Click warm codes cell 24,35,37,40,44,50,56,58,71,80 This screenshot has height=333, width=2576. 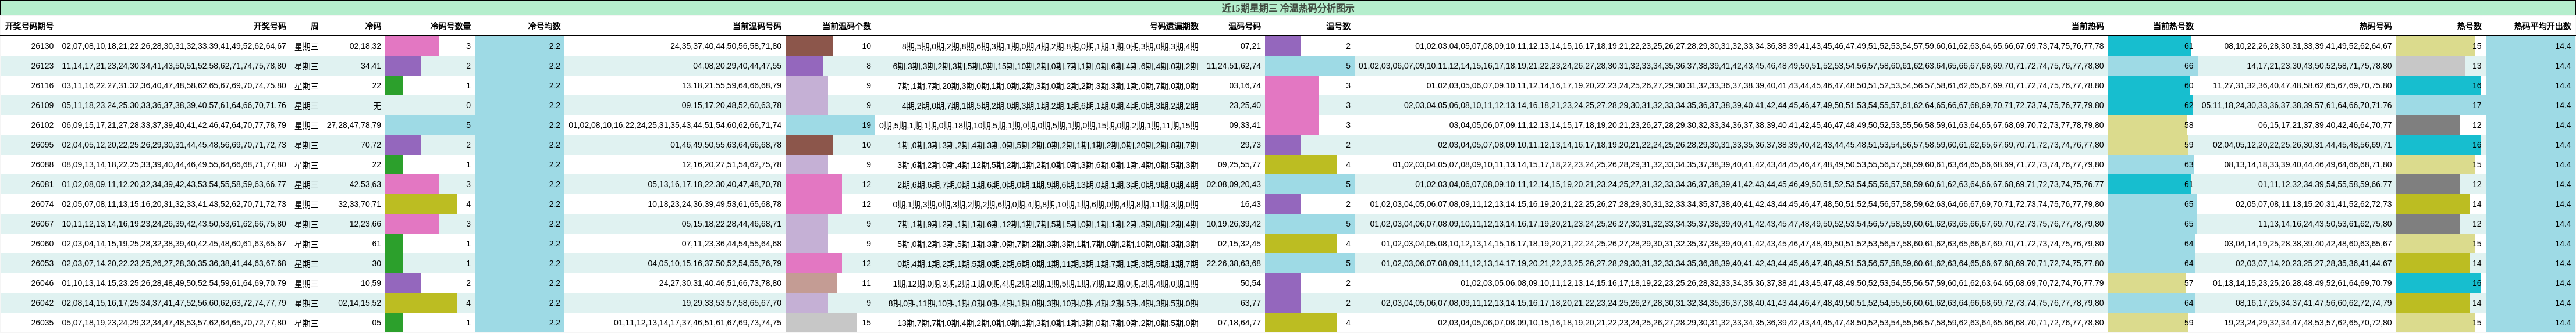pos(726,46)
